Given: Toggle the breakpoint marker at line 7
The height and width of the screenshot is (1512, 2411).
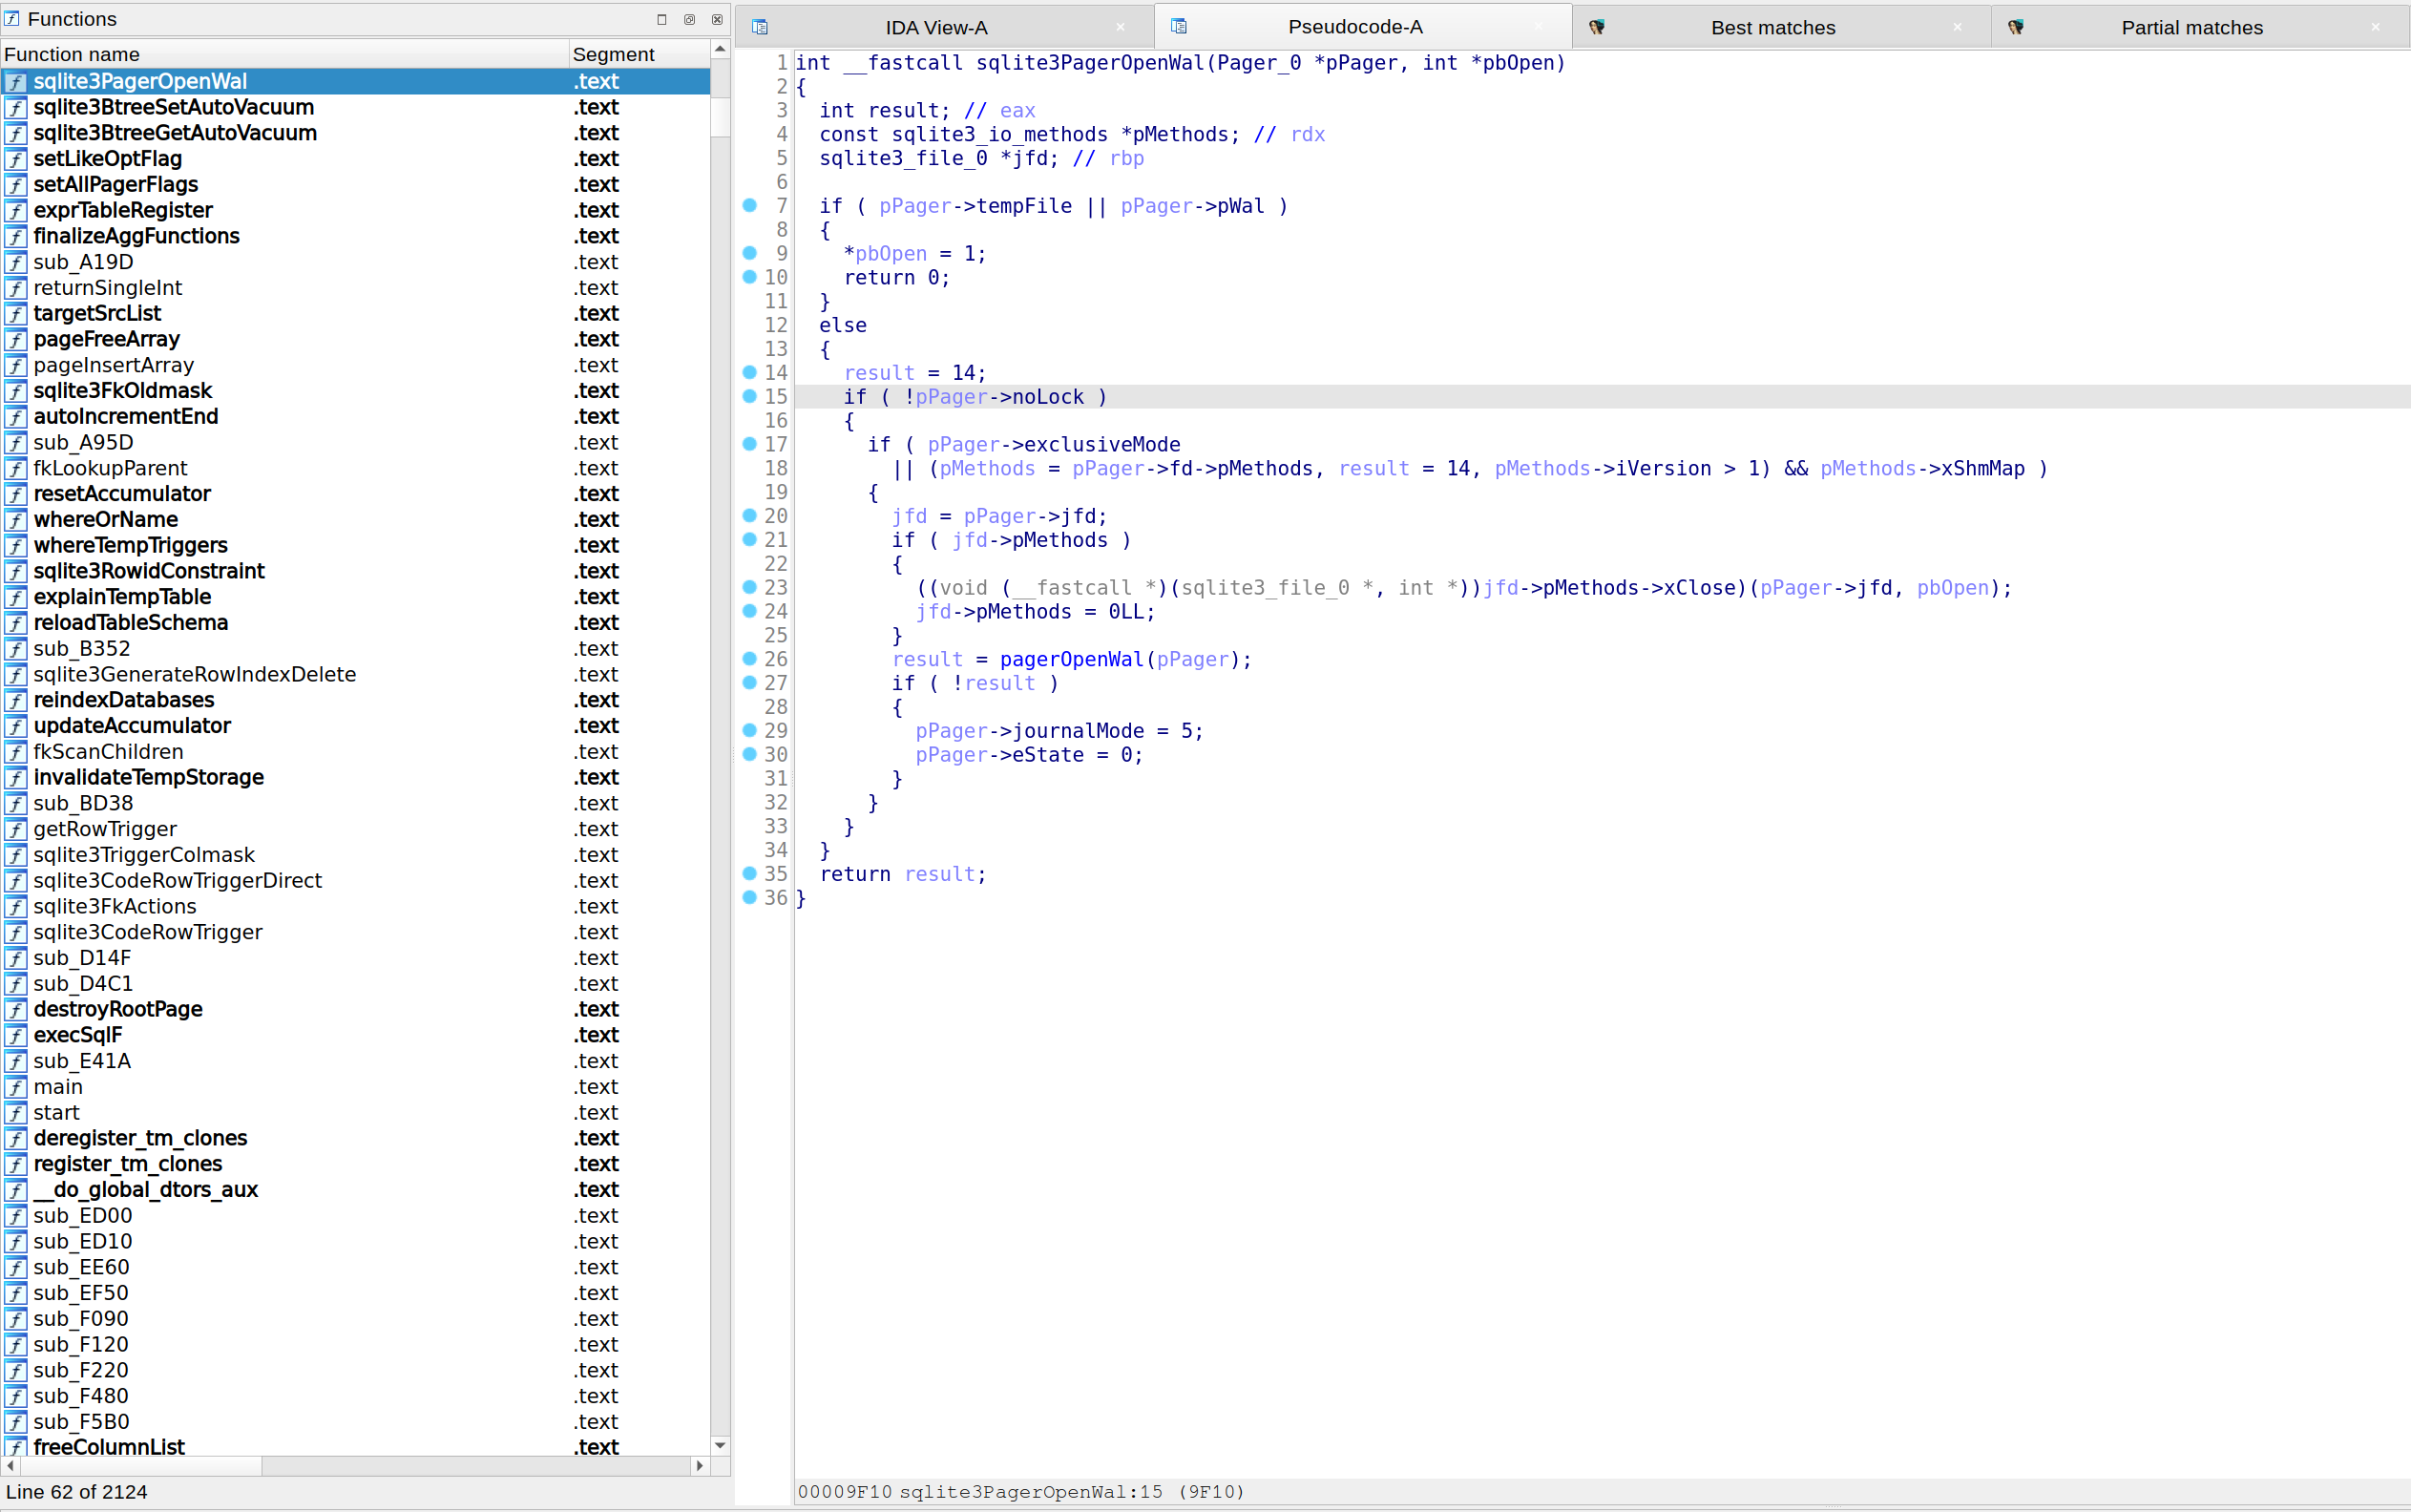Looking at the screenshot, I should [x=749, y=206].
